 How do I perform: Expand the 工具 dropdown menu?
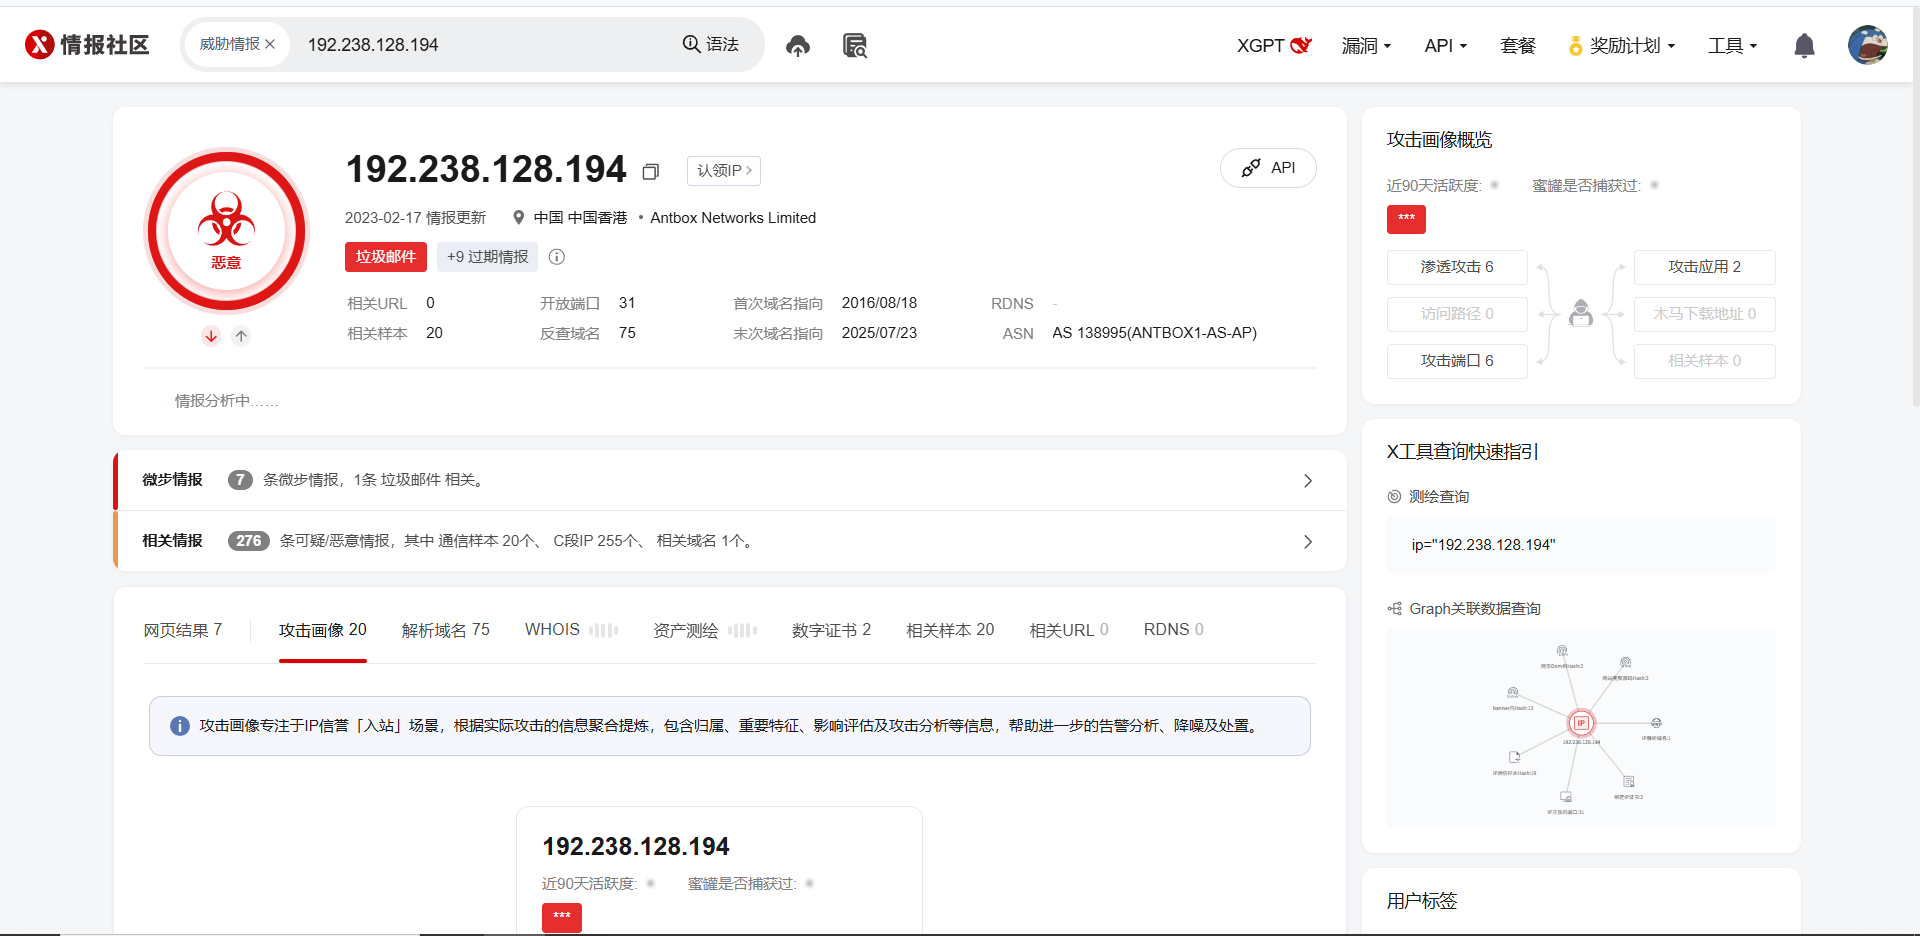point(1732,46)
